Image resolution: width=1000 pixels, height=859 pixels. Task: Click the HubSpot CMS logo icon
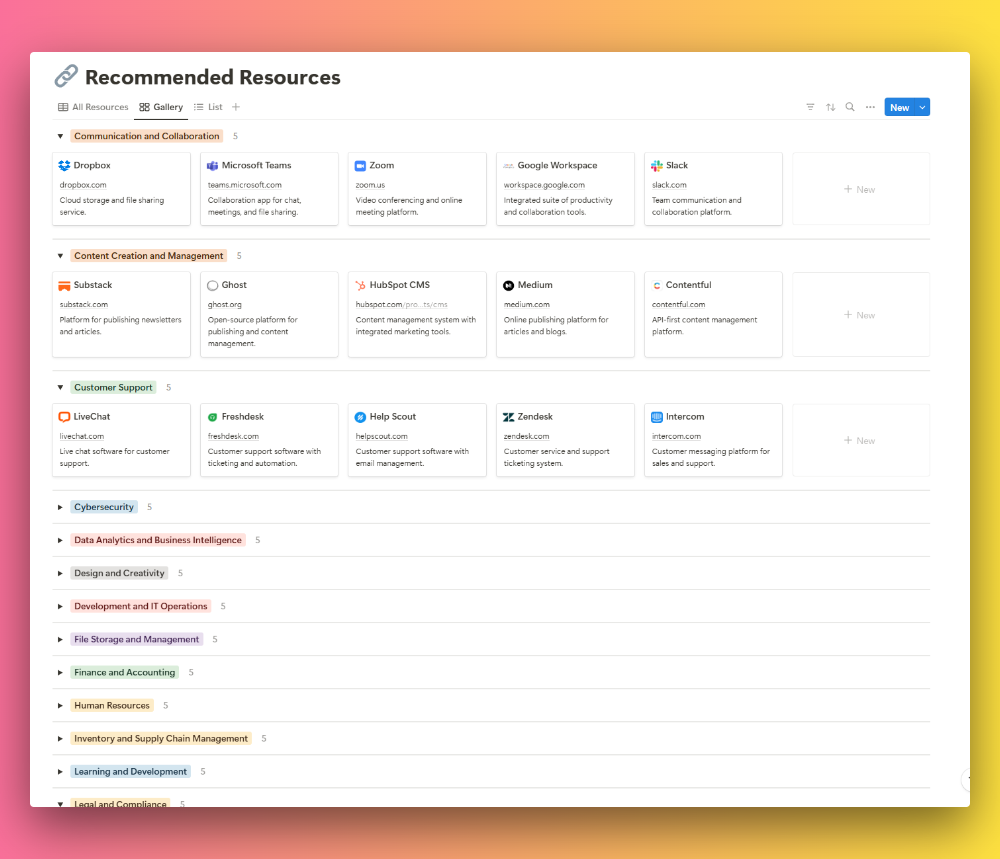point(360,285)
